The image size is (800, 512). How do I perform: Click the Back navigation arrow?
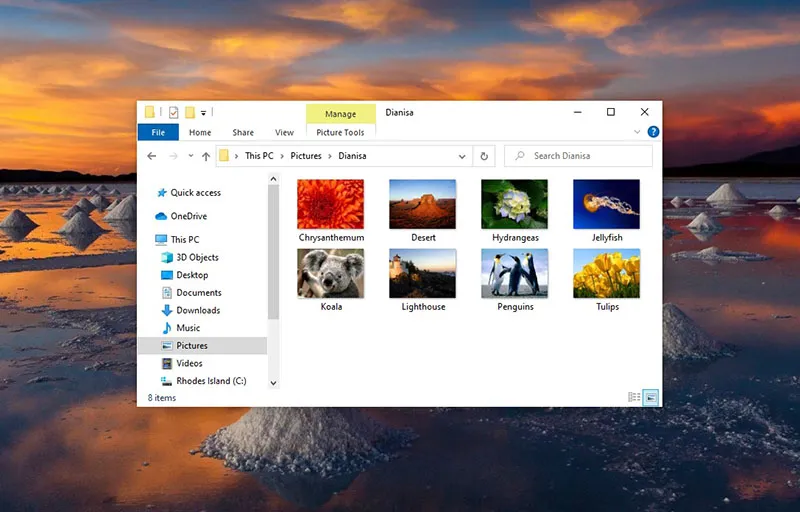point(152,156)
